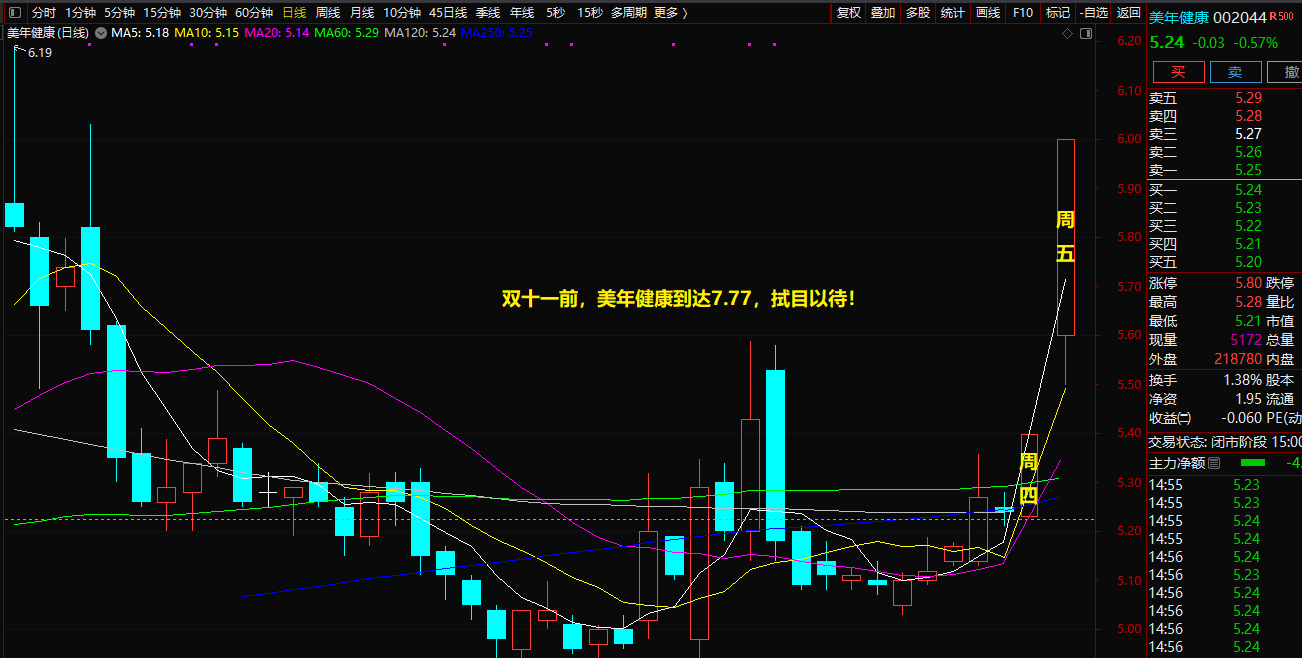1302x658 pixels.
Task: Expand the 美年健康(日线) indicator dropdown arrow
Action: pyautogui.click(x=100, y=33)
